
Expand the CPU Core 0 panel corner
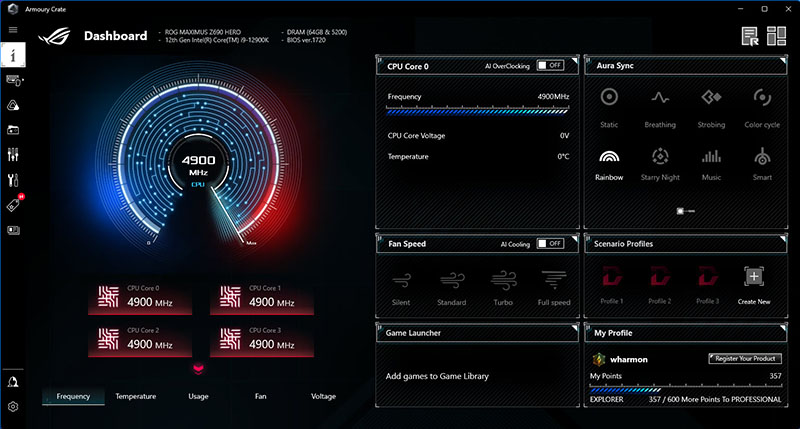point(574,61)
